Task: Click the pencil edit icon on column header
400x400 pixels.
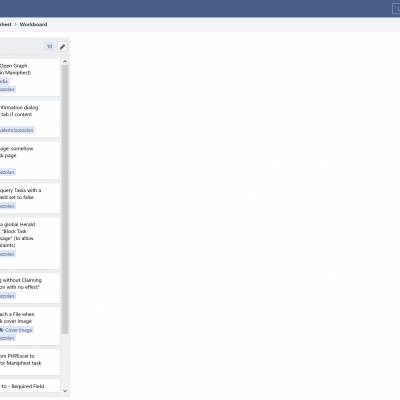Action: (62, 47)
